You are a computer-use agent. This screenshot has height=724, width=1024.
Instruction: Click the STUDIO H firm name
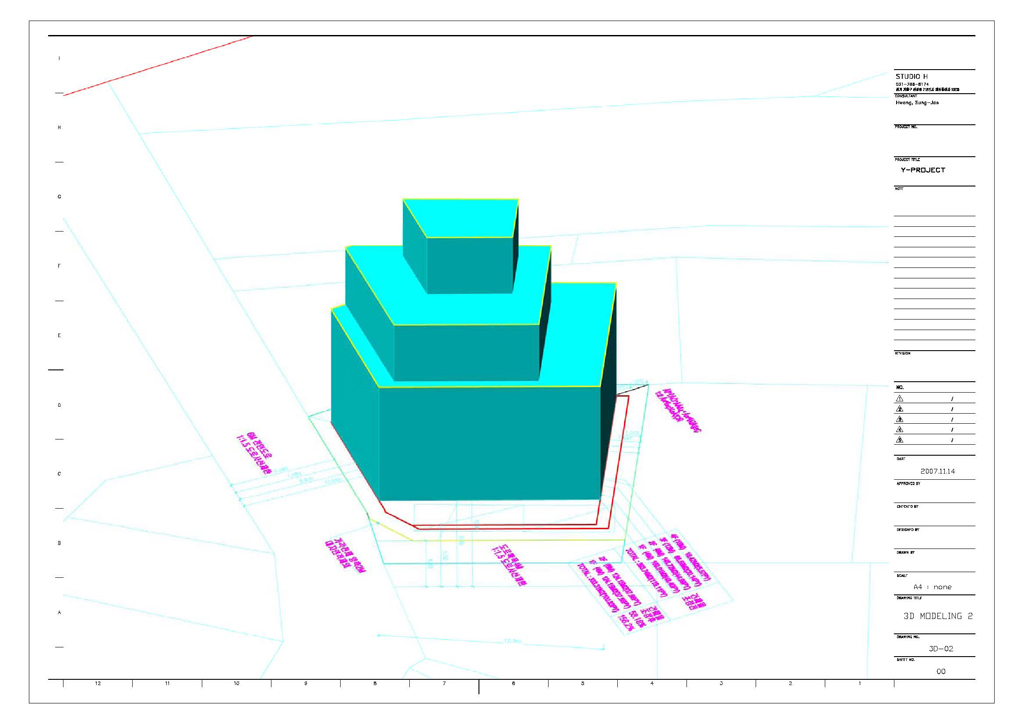913,75
